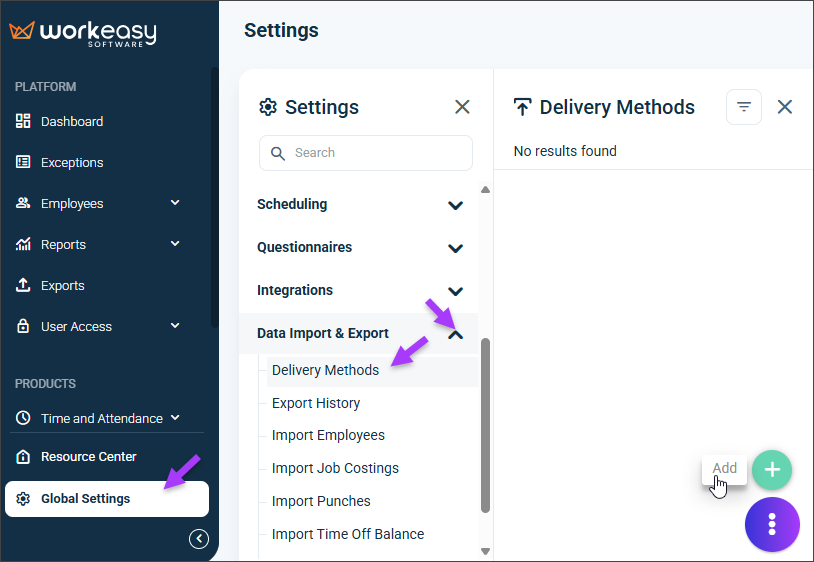
Task: Open the purple three-dot menu button
Action: pos(772,524)
